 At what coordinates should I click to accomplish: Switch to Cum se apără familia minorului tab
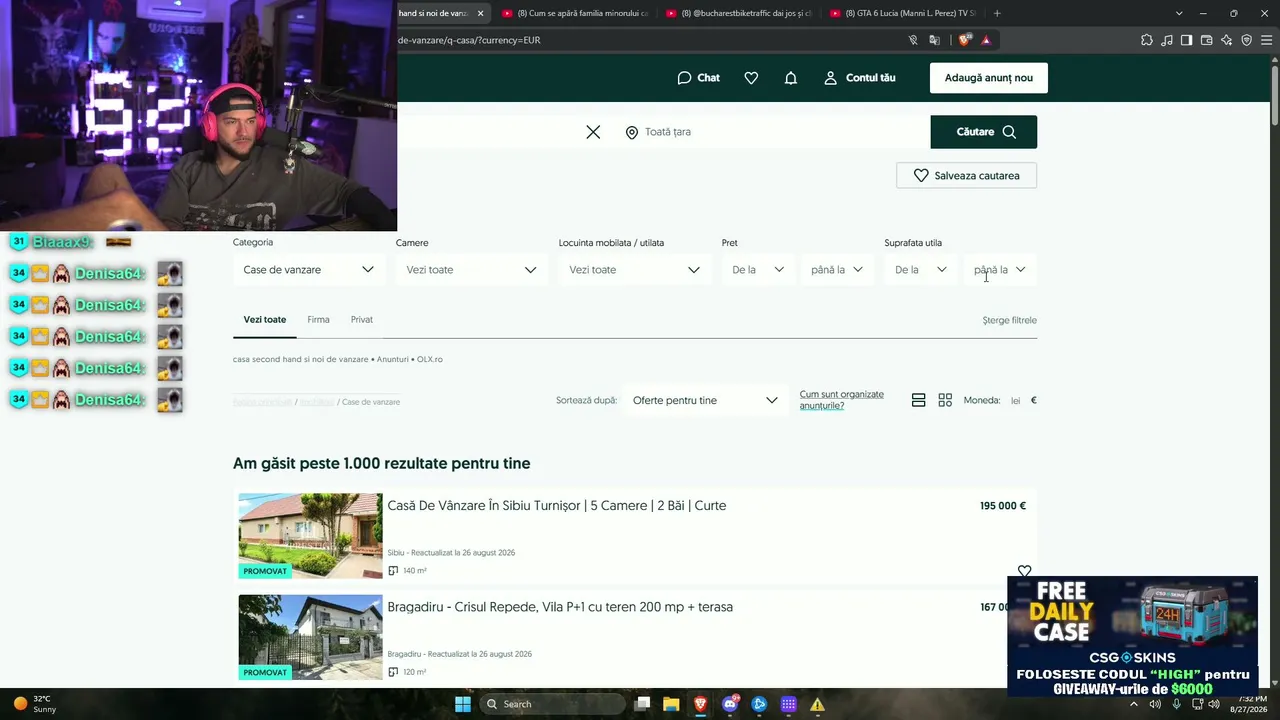click(x=574, y=13)
